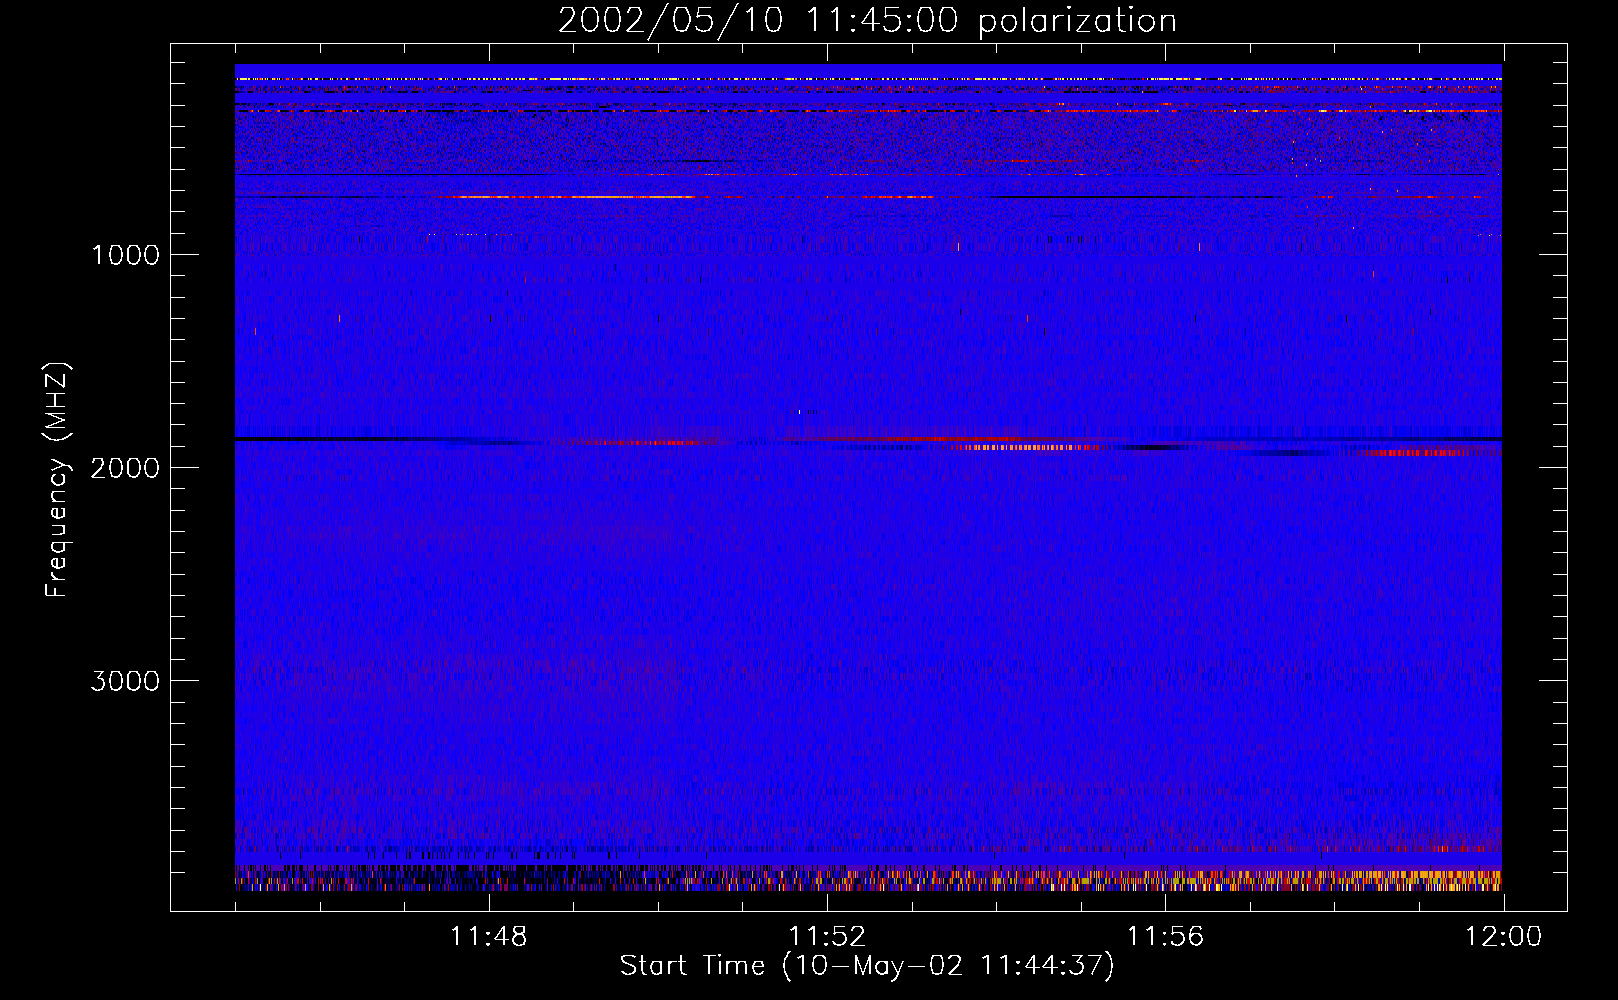Click the 'Start Time (10-May-02 11:44:37)' label
Viewport: 1618px width, 1000px height.
tap(867, 966)
